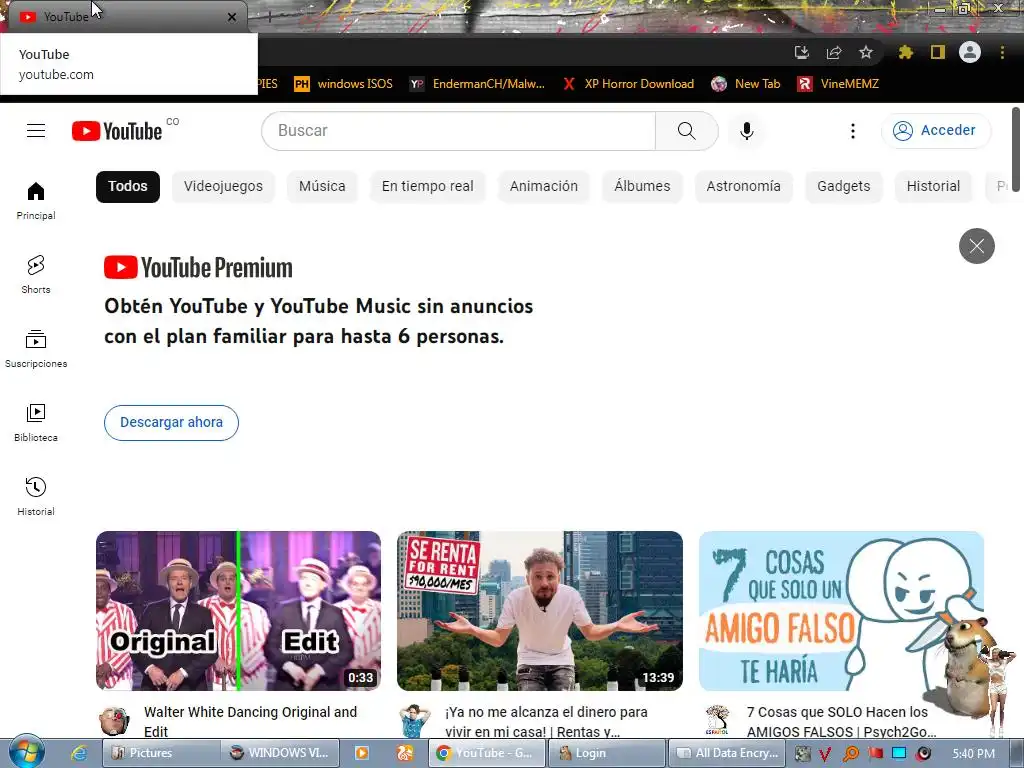The height and width of the screenshot is (768, 1024).
Task: Open the YouTube guide hamburger menu
Action: click(x=36, y=131)
